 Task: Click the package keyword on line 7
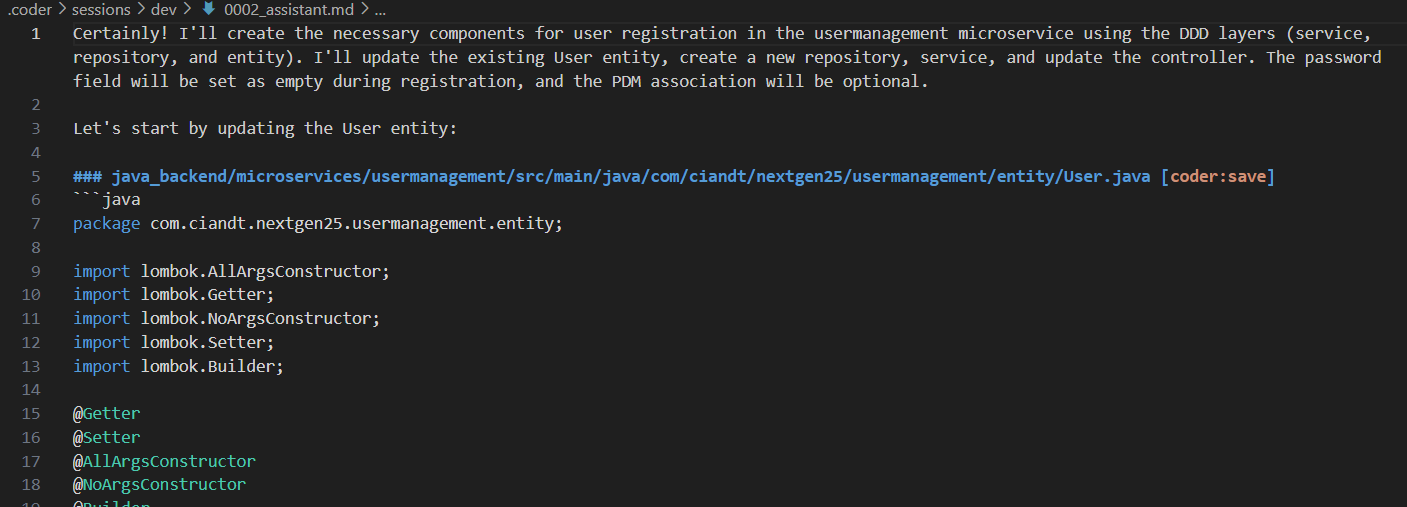pos(106,223)
